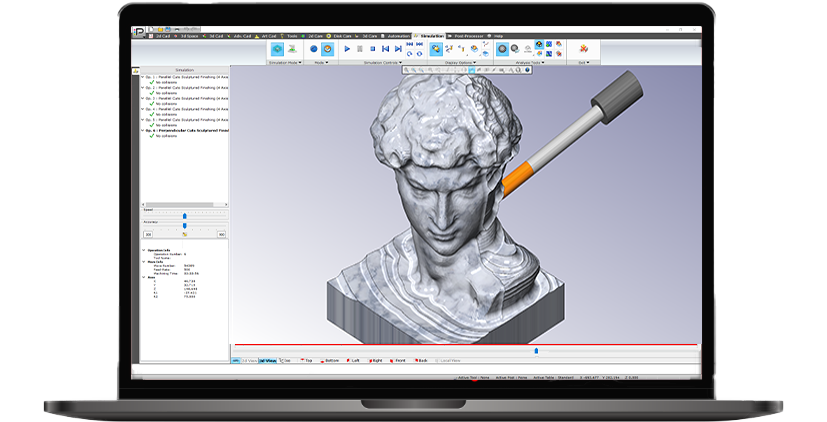The height and width of the screenshot is (422, 827).
Task: Switch to the Automation tab
Action: tap(396, 36)
